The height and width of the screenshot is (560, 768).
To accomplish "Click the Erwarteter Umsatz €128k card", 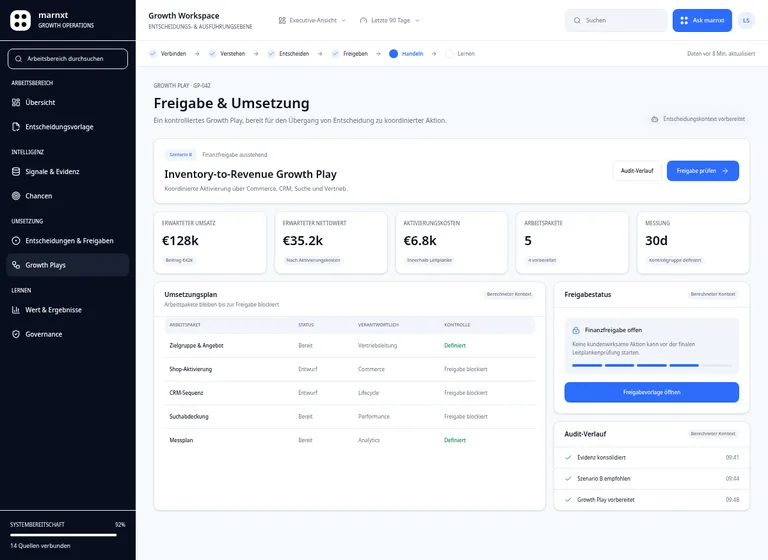I will (210, 243).
